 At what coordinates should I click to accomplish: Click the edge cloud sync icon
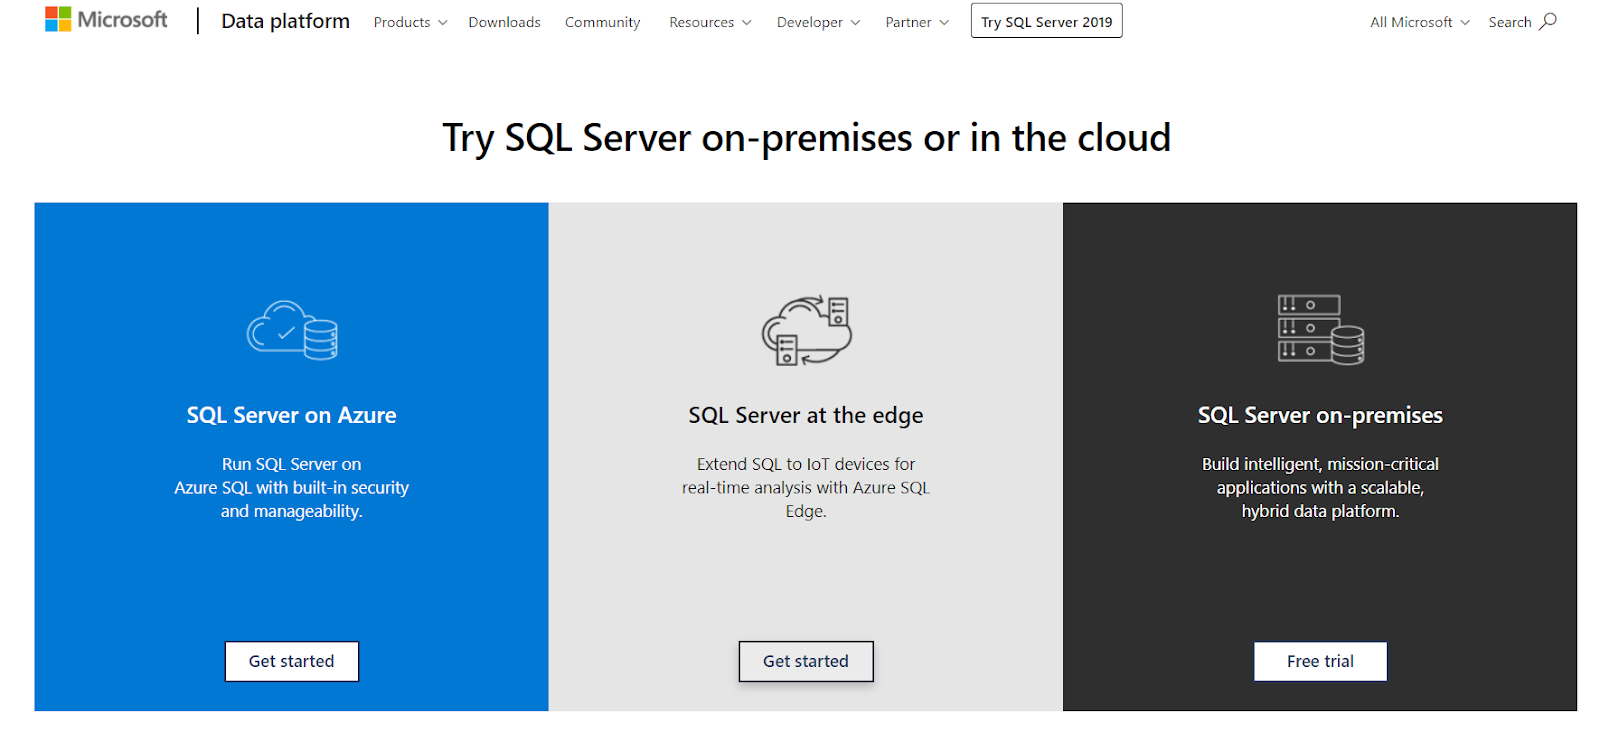tap(806, 330)
